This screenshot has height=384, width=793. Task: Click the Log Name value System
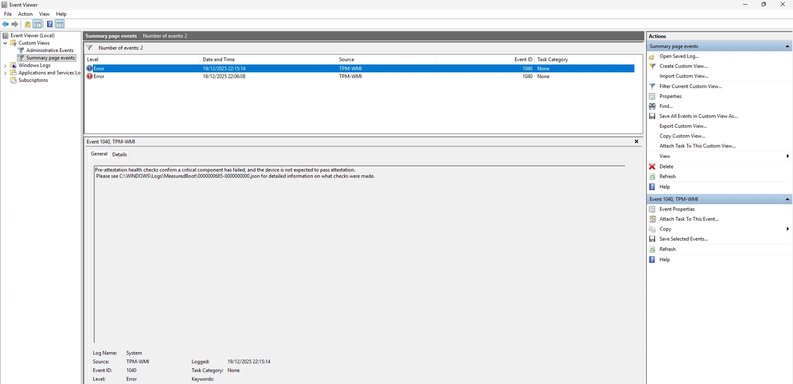tap(134, 353)
